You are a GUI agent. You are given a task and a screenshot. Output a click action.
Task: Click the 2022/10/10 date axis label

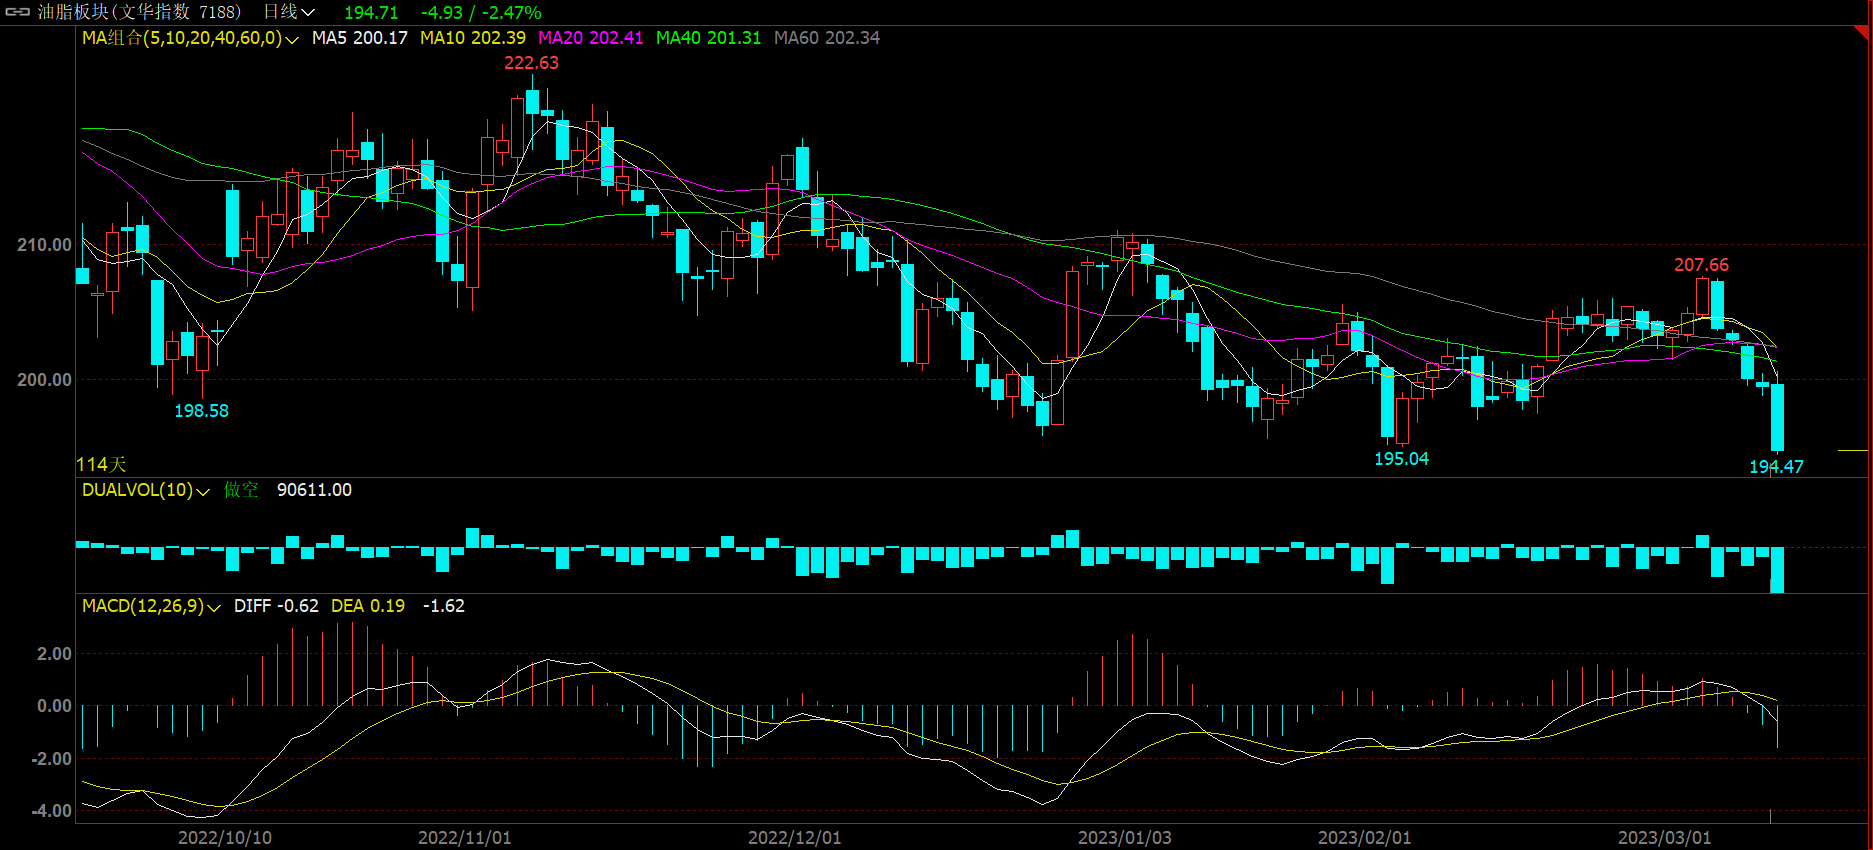coord(225,838)
